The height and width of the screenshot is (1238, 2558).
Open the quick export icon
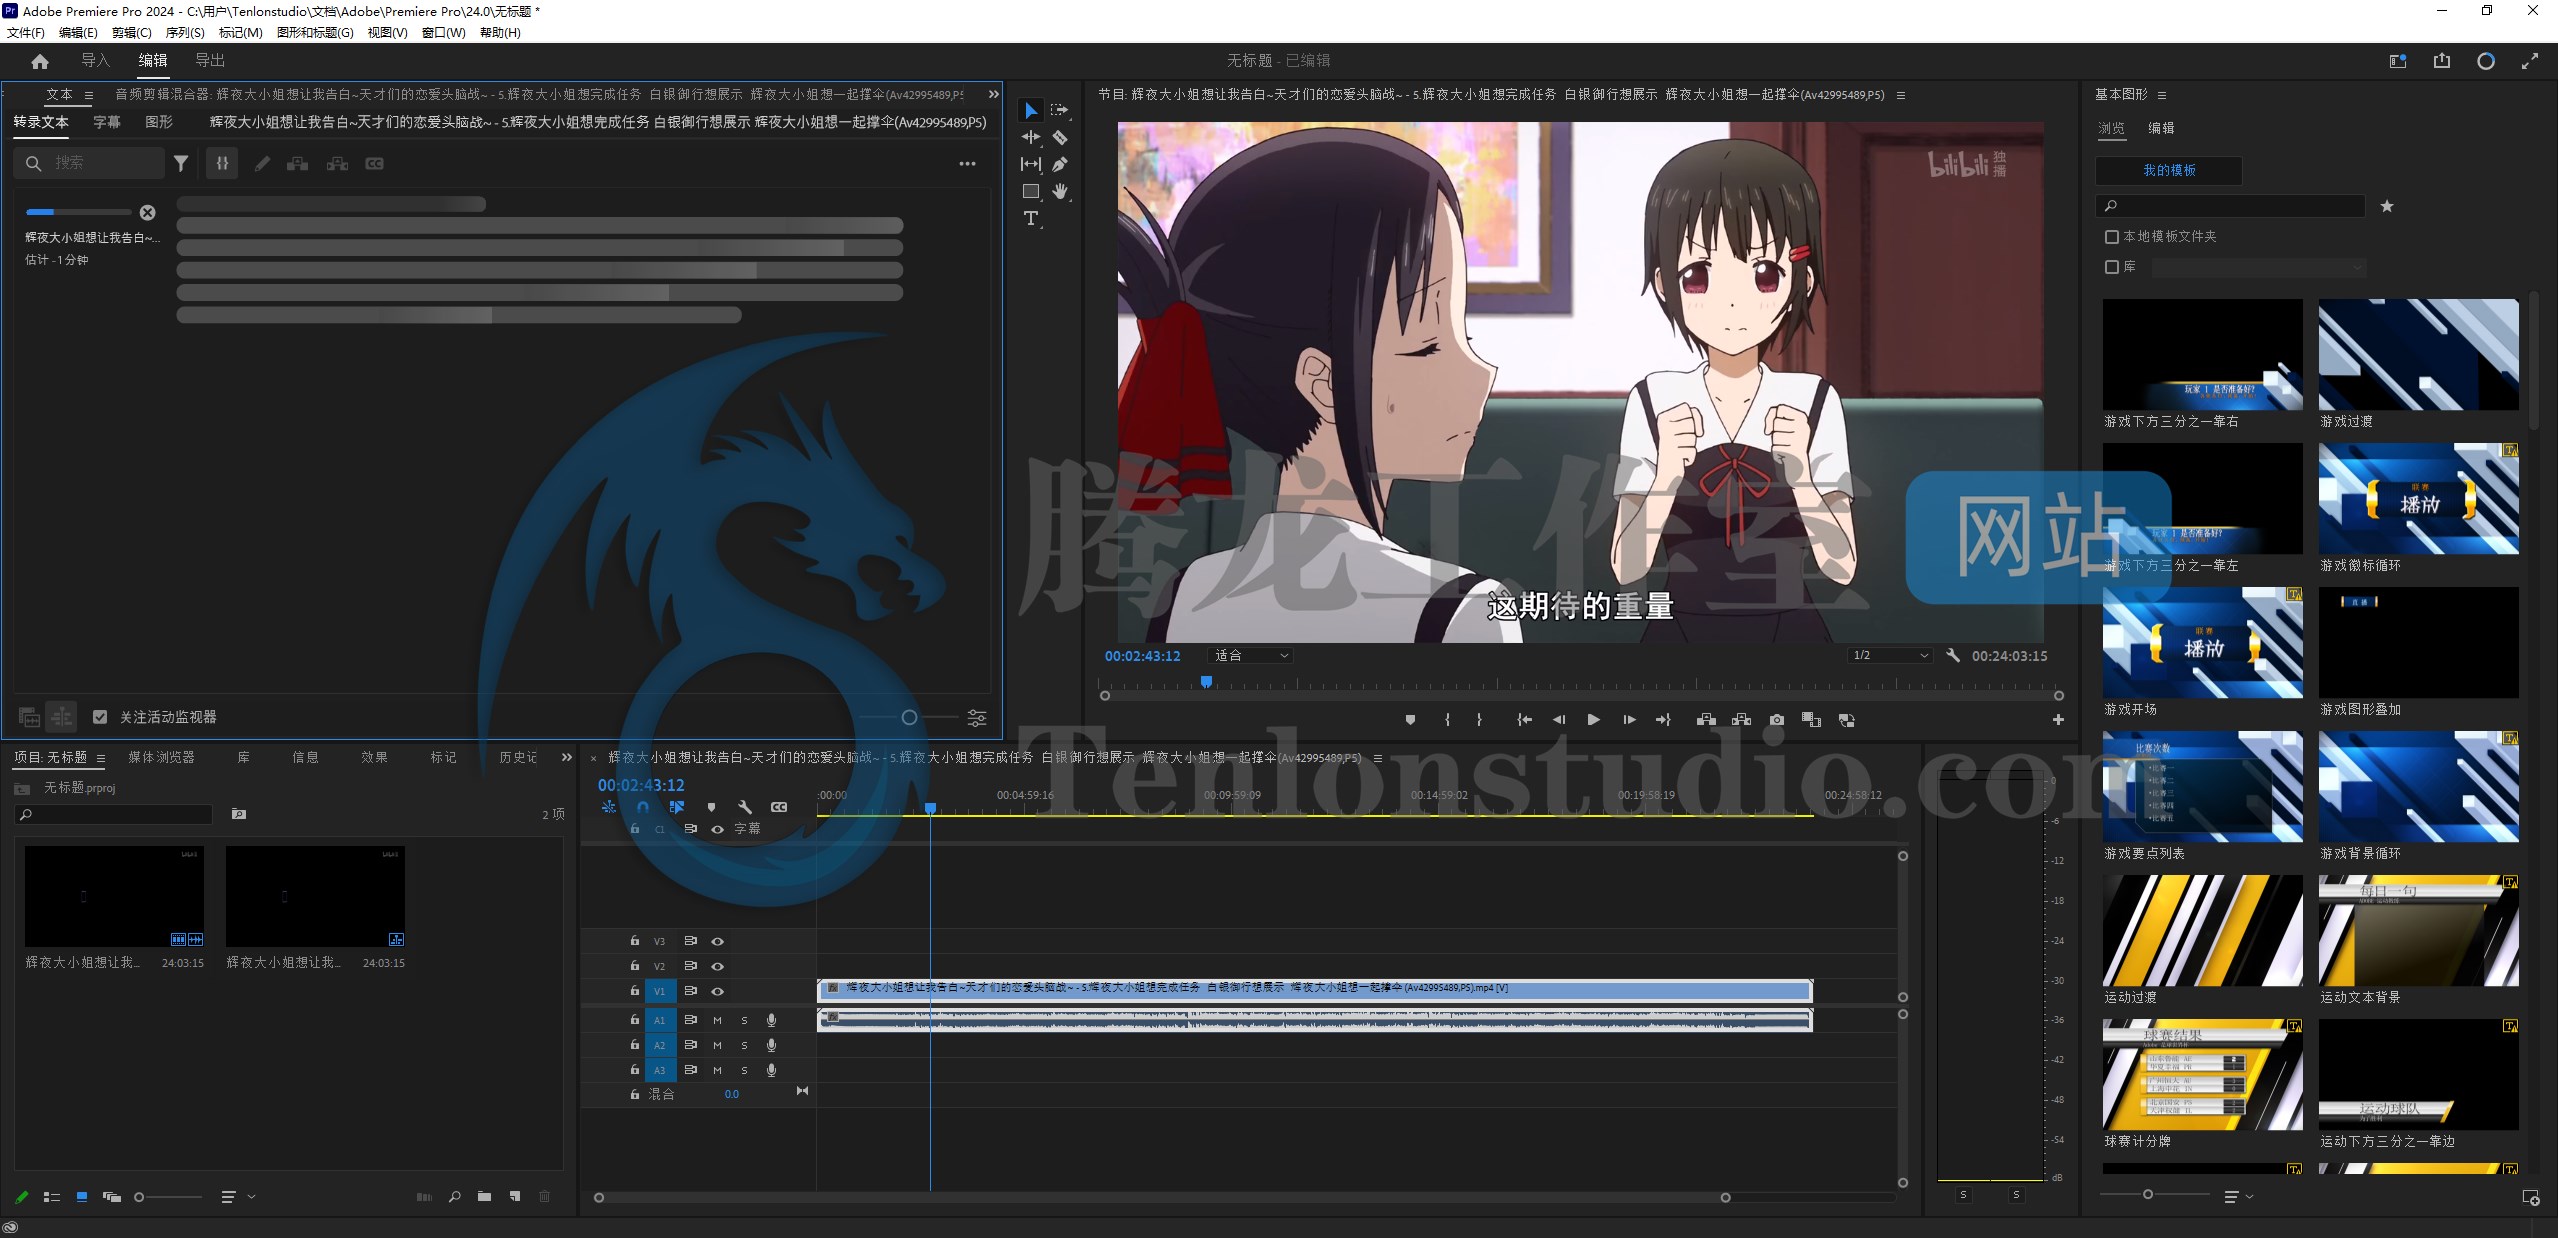pos(2441,61)
